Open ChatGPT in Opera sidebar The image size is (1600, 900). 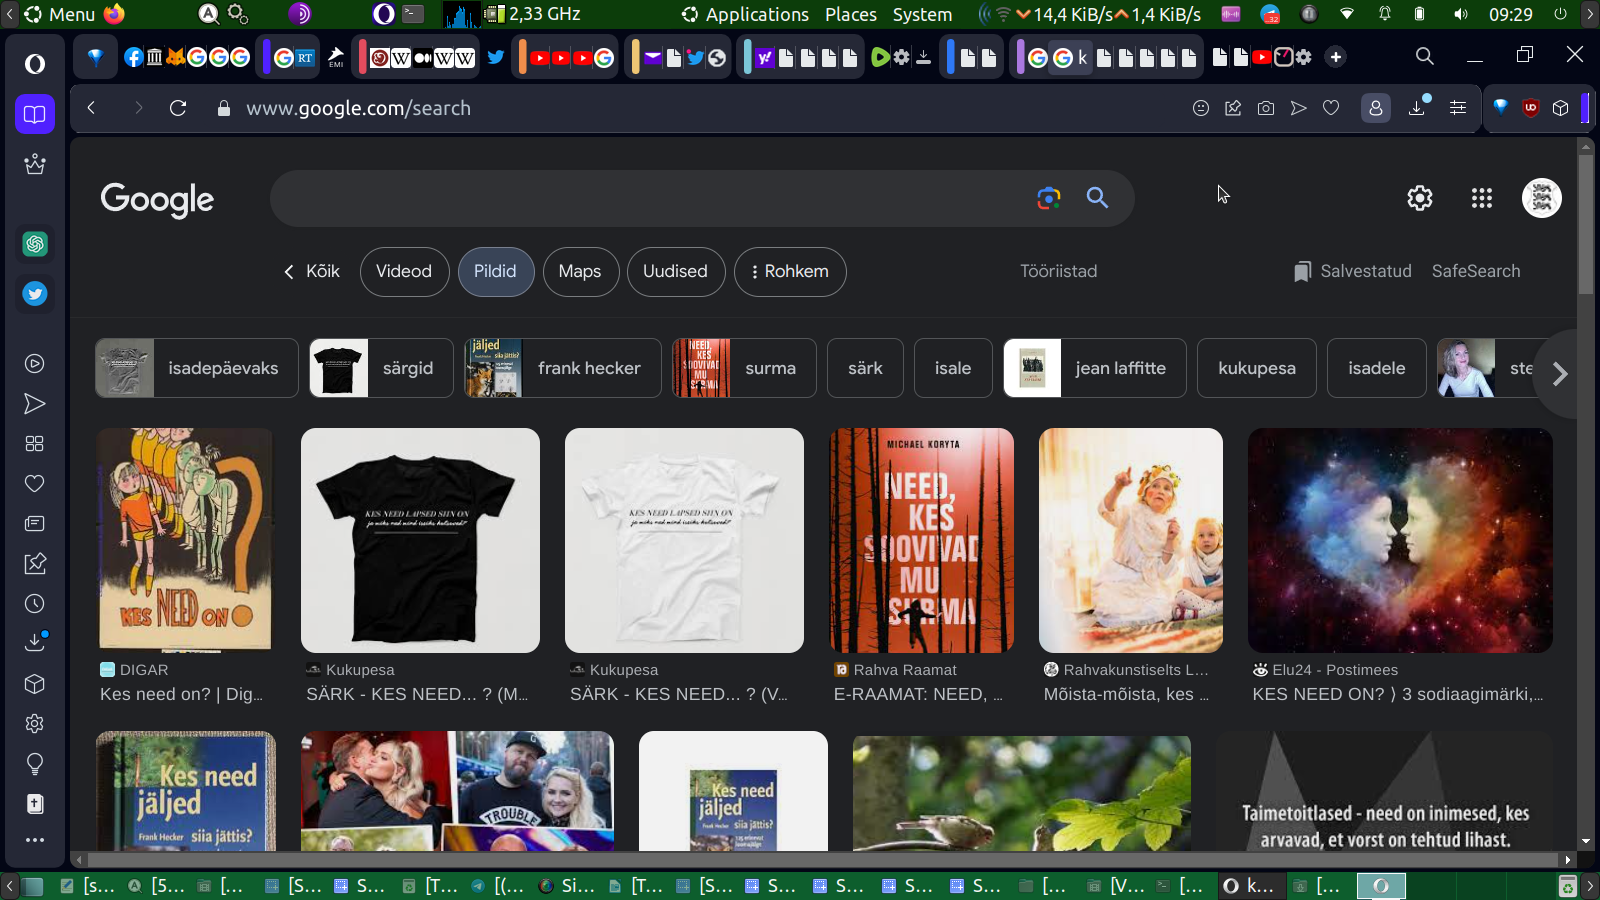35,244
